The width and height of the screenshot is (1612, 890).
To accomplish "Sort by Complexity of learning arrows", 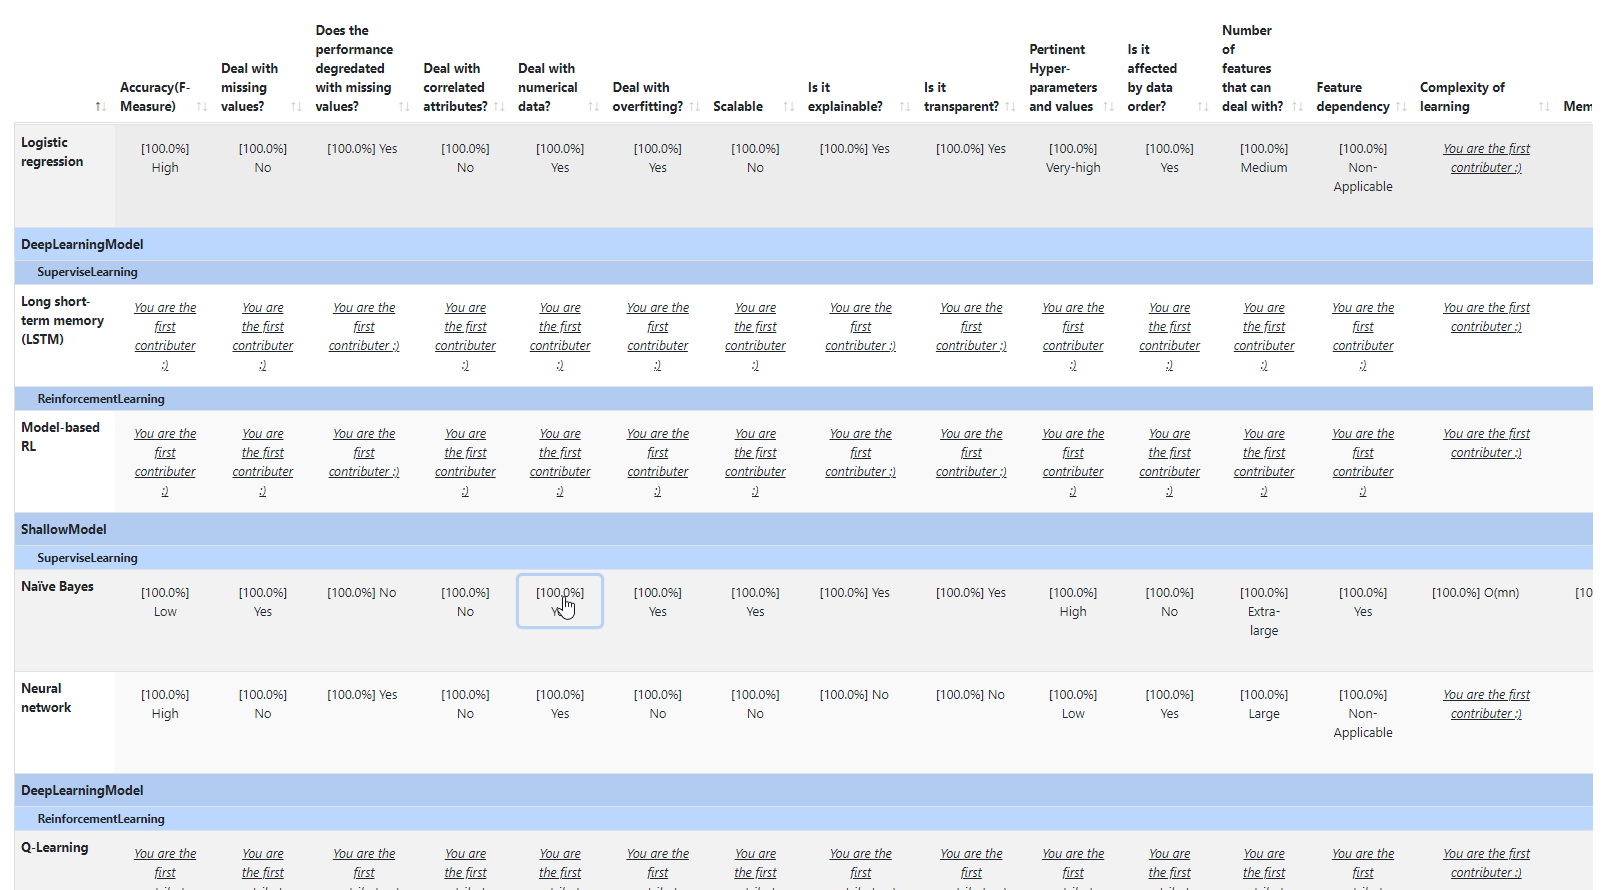I will (x=1544, y=107).
